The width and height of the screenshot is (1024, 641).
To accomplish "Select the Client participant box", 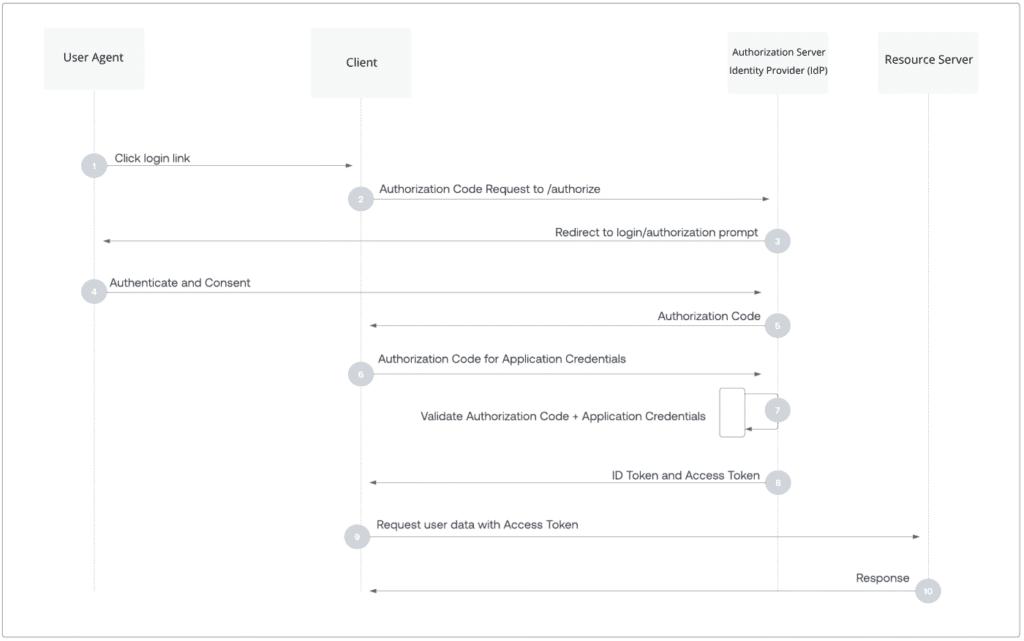I will pyautogui.click(x=361, y=63).
